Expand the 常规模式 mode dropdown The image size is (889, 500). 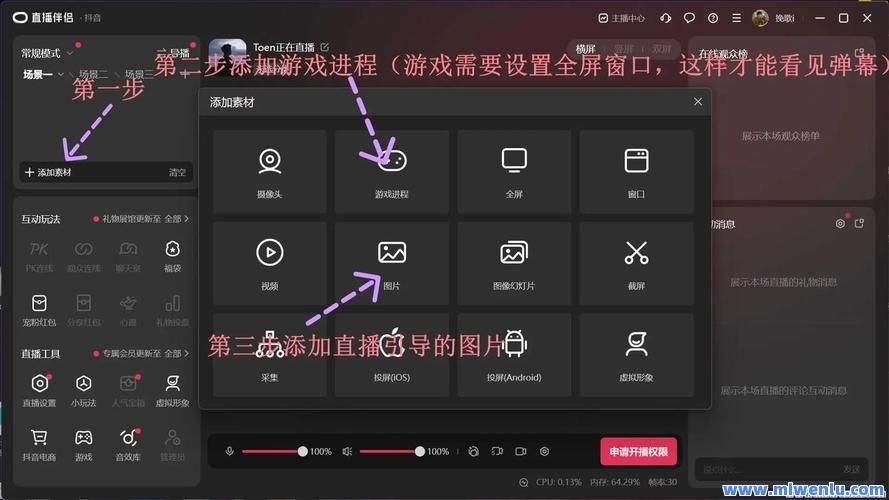[x=46, y=53]
